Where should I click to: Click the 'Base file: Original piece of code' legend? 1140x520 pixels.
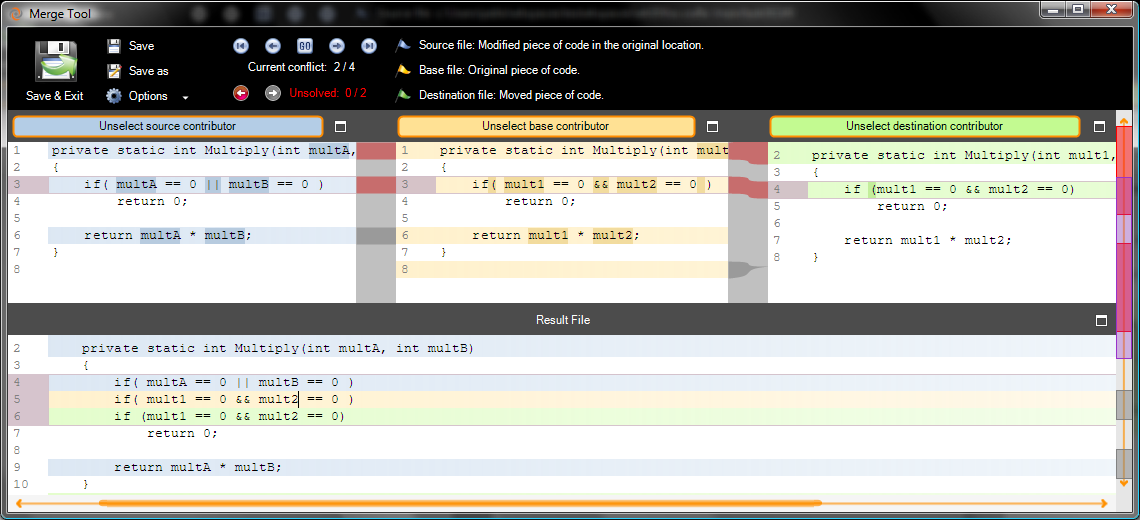coord(499,70)
